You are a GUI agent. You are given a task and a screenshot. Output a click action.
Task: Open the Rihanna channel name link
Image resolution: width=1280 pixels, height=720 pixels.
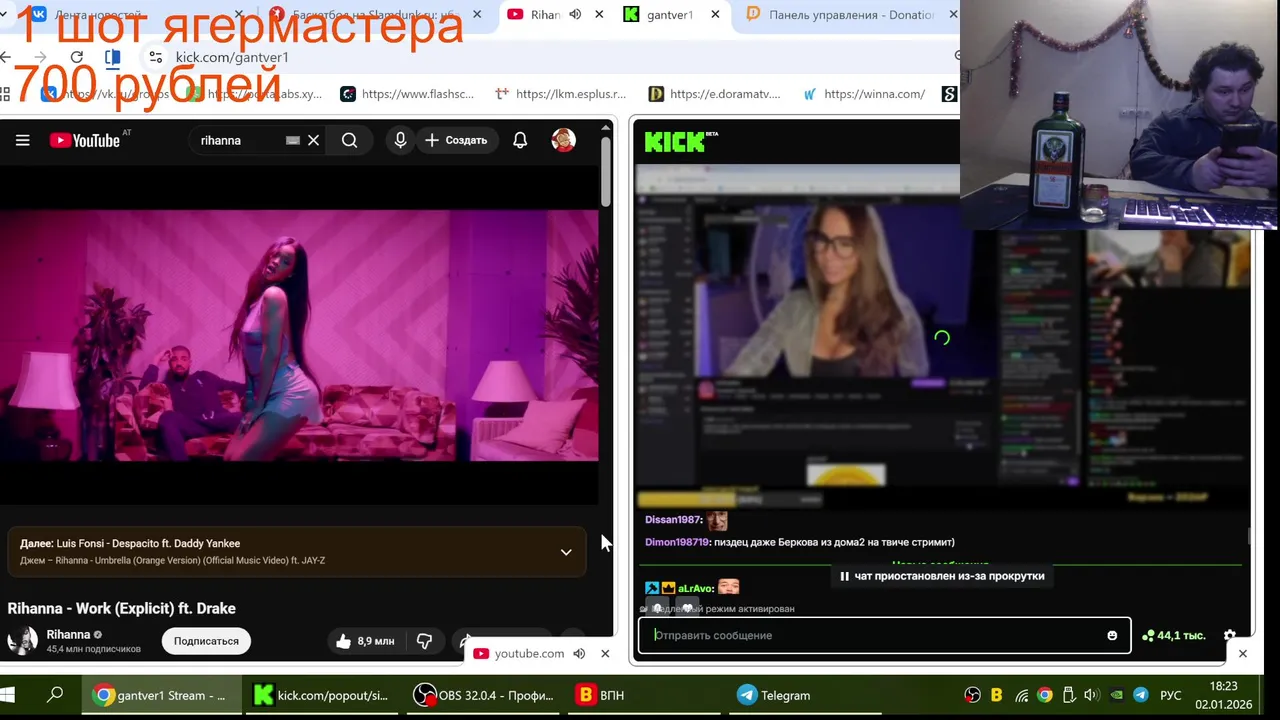pyautogui.click(x=68, y=635)
